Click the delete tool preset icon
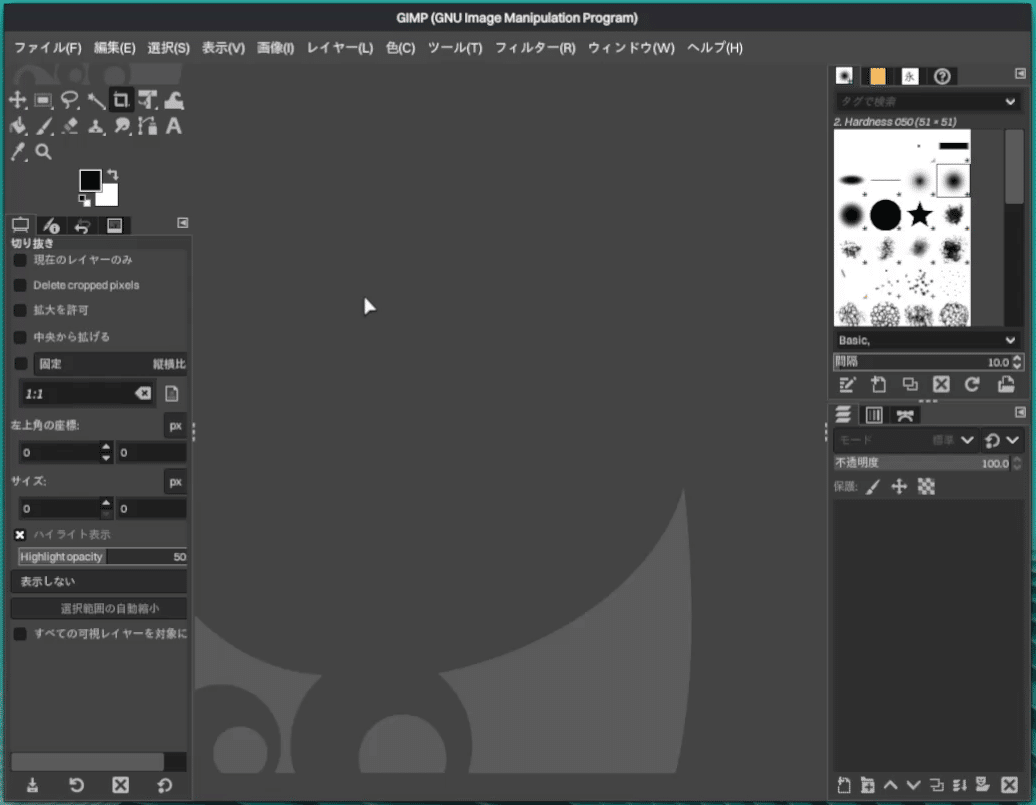 pos(120,785)
